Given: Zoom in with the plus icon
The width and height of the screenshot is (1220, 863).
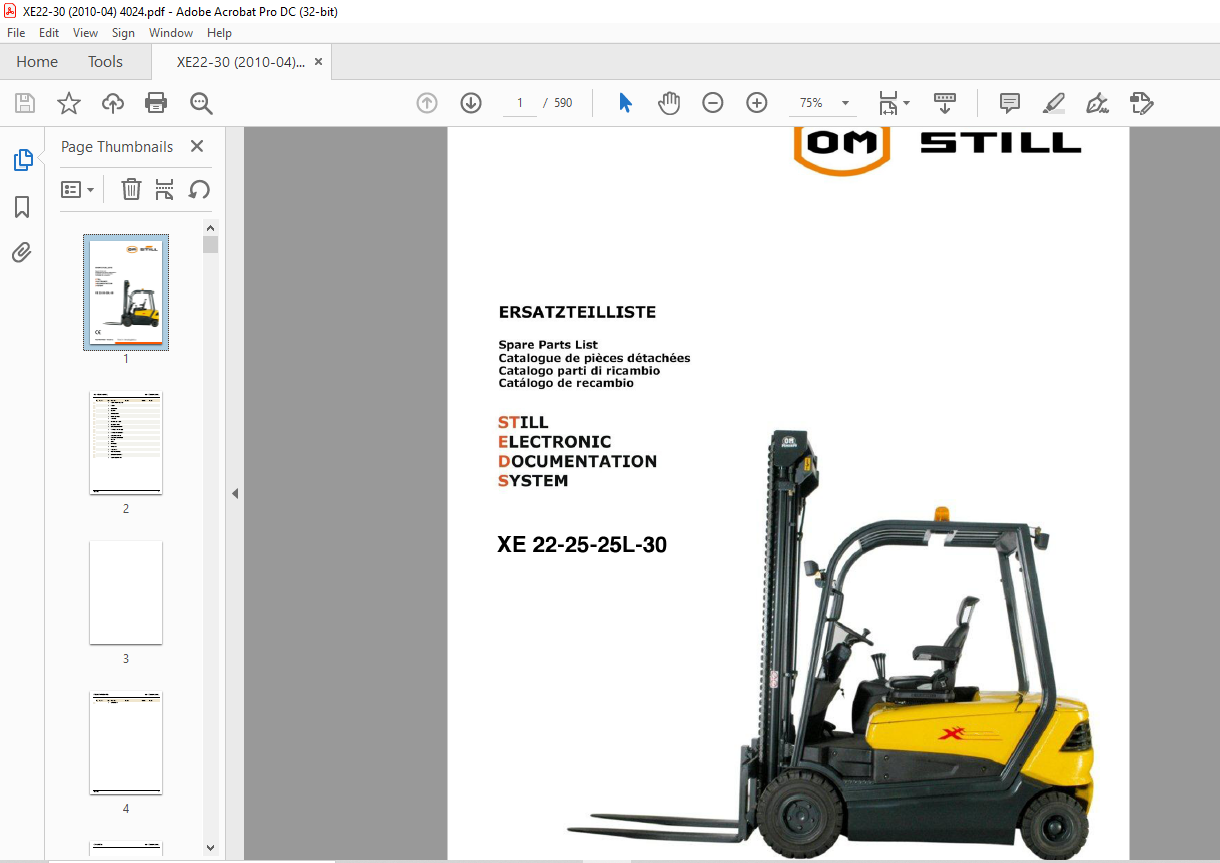Looking at the screenshot, I should coord(757,103).
